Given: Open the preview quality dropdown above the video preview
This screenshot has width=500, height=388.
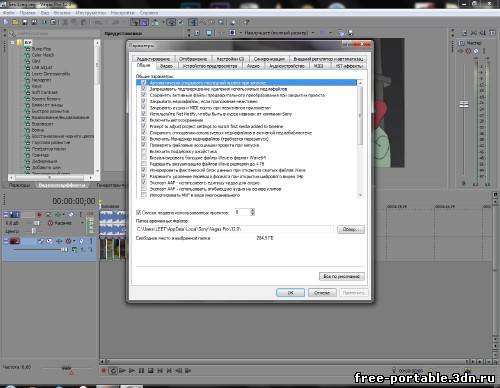Looking at the screenshot, I should (279, 33).
